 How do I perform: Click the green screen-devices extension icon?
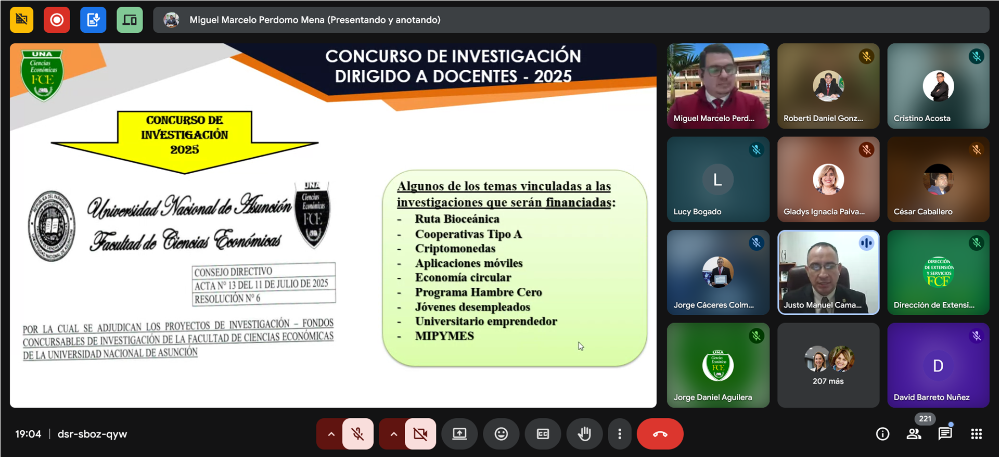pos(129,20)
